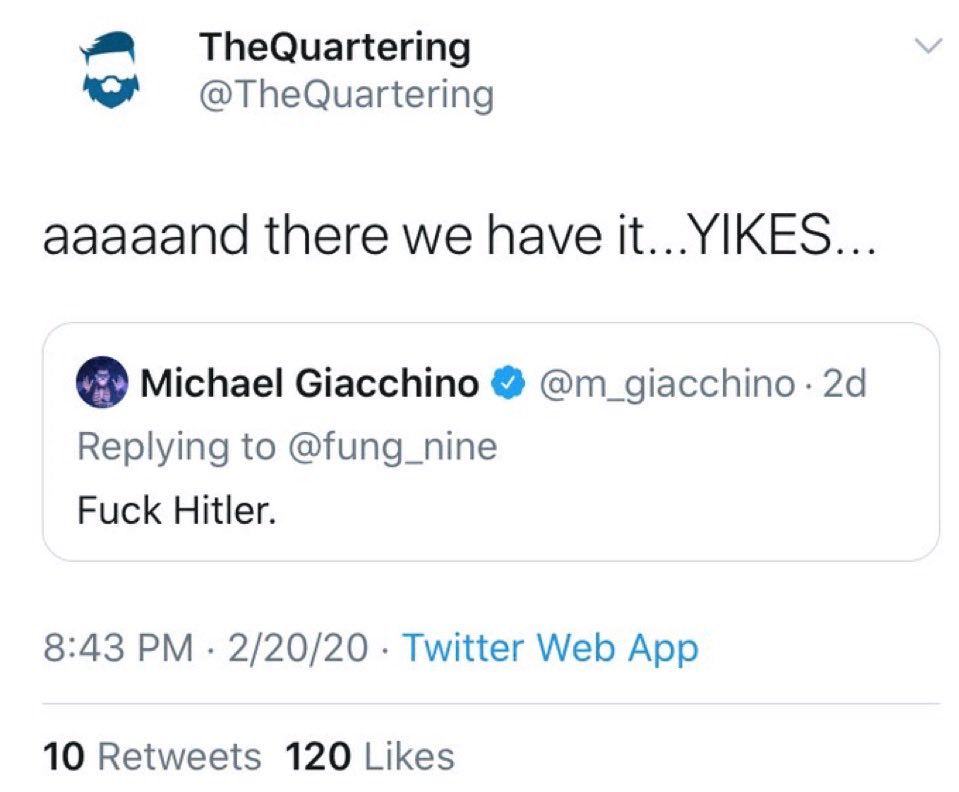
Task: View the 120 Likes list
Action: [x=370, y=756]
